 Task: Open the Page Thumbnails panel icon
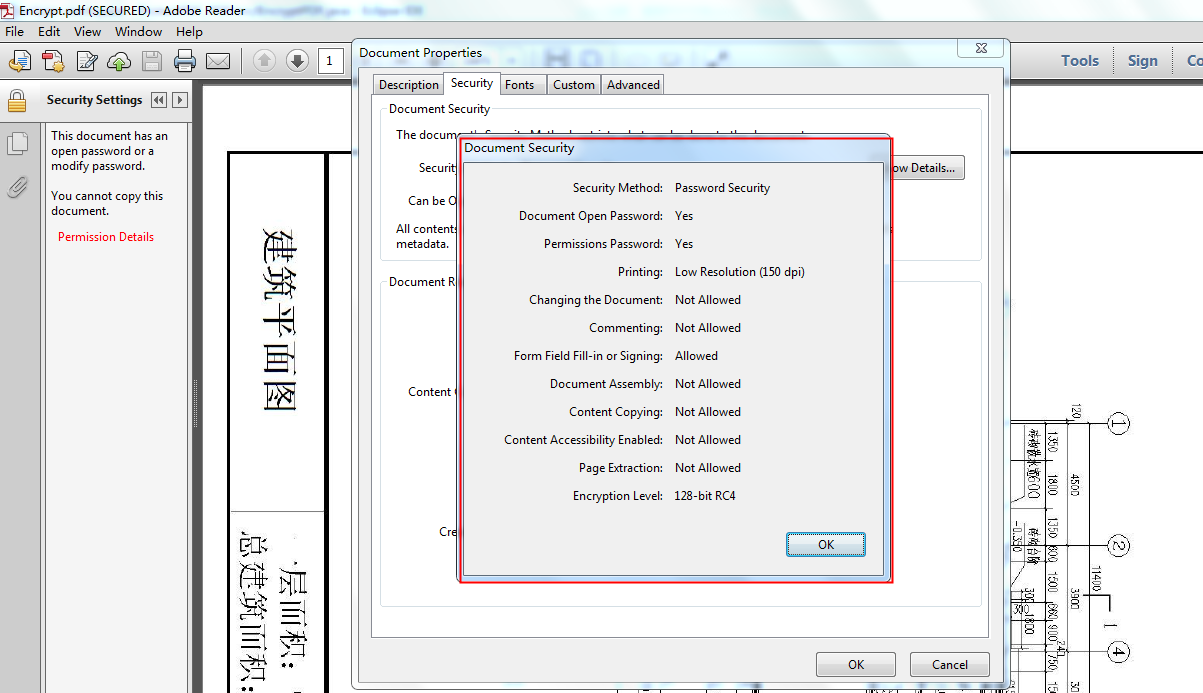pos(17,144)
